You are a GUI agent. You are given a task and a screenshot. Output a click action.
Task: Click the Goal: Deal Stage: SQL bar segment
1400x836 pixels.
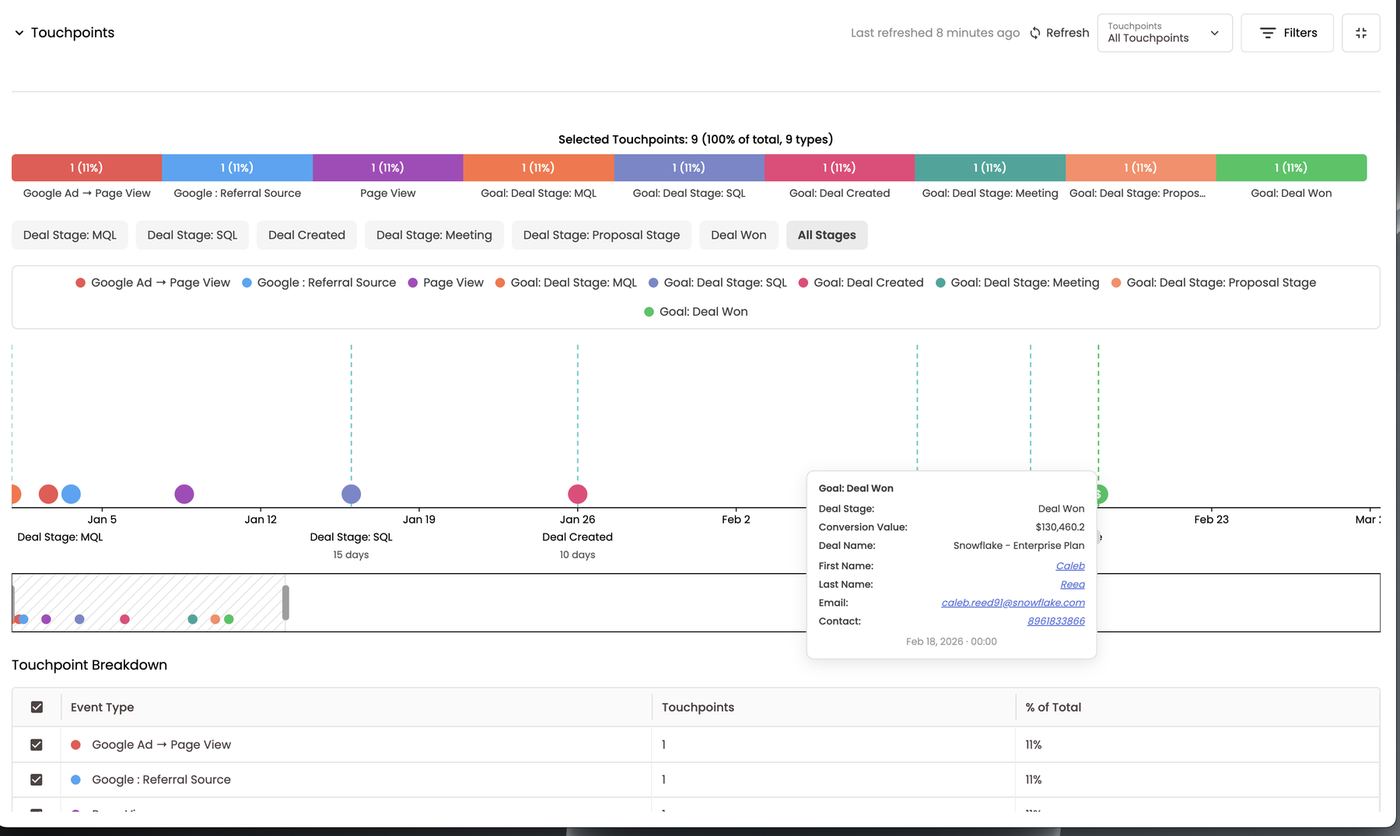[x=689, y=167]
